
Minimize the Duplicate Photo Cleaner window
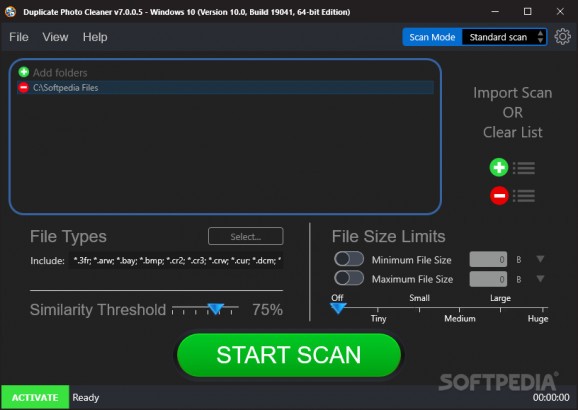click(495, 12)
